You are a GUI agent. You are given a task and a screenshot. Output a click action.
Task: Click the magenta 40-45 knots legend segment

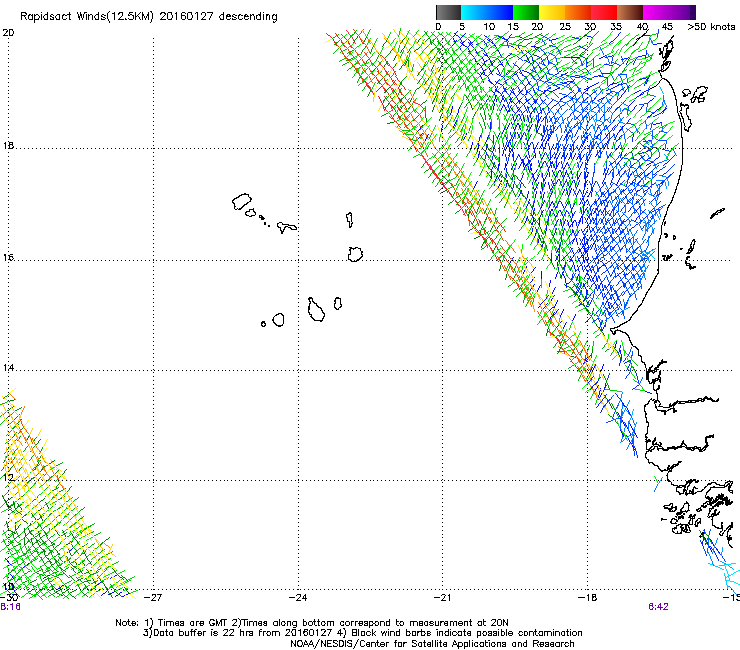[656, 12]
